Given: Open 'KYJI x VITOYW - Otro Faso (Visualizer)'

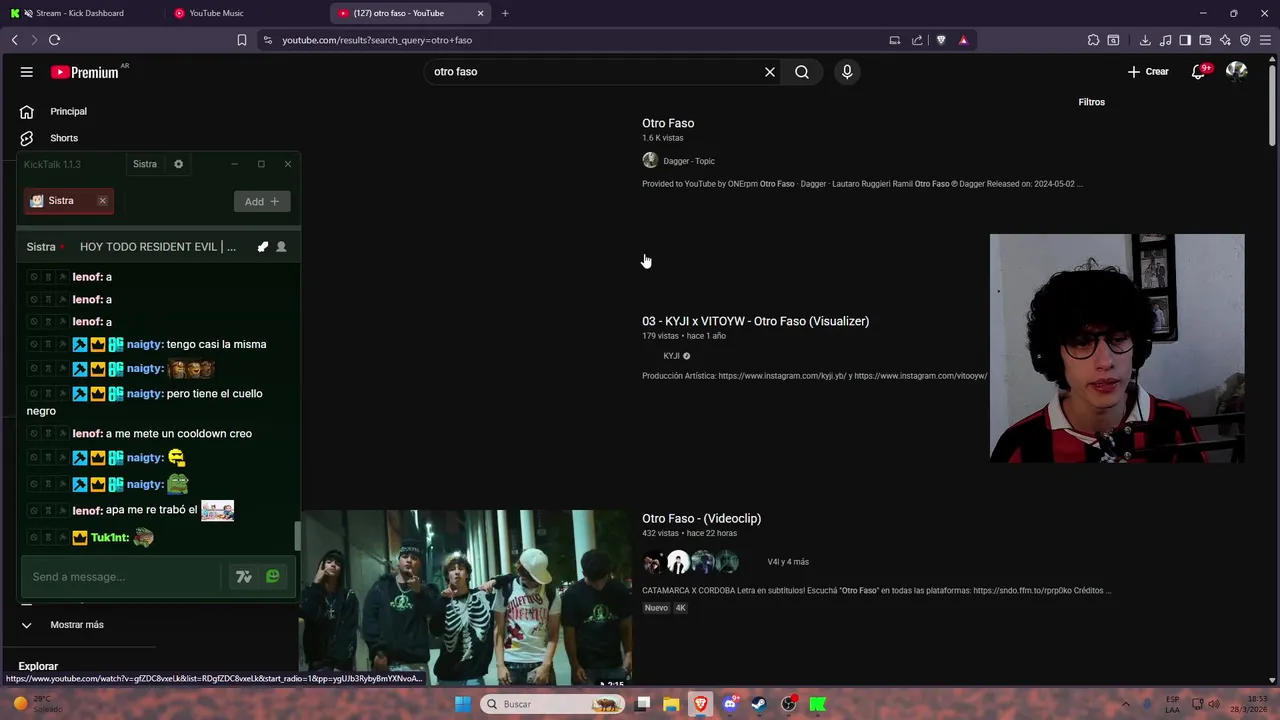Looking at the screenshot, I should point(755,321).
